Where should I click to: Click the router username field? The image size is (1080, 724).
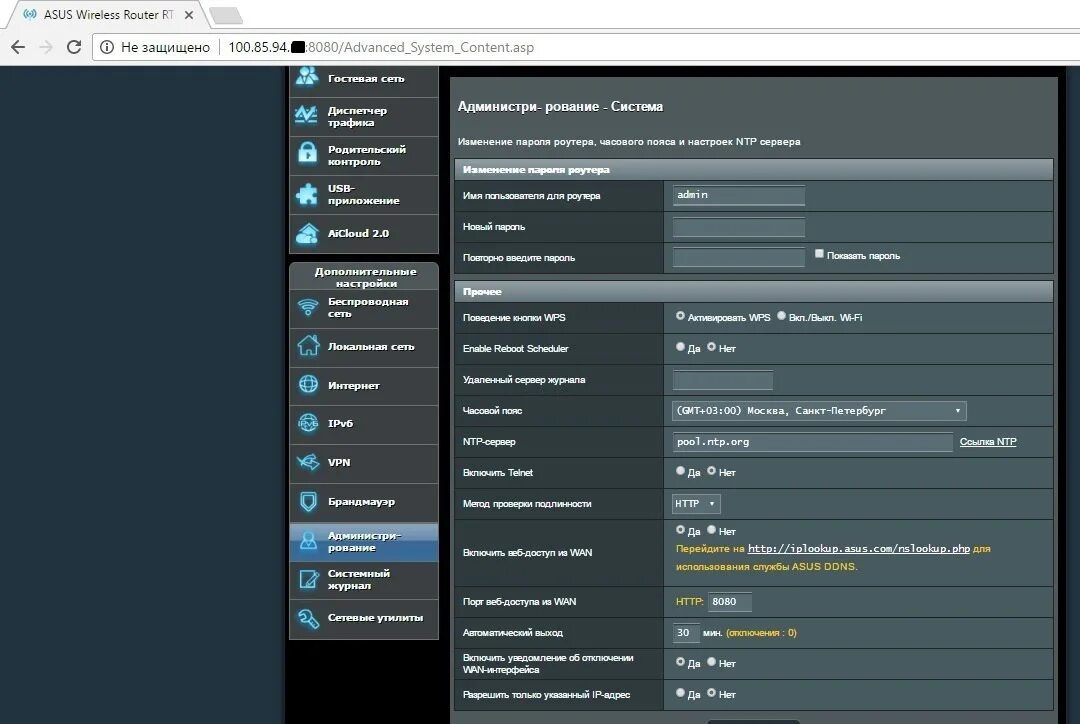click(738, 195)
